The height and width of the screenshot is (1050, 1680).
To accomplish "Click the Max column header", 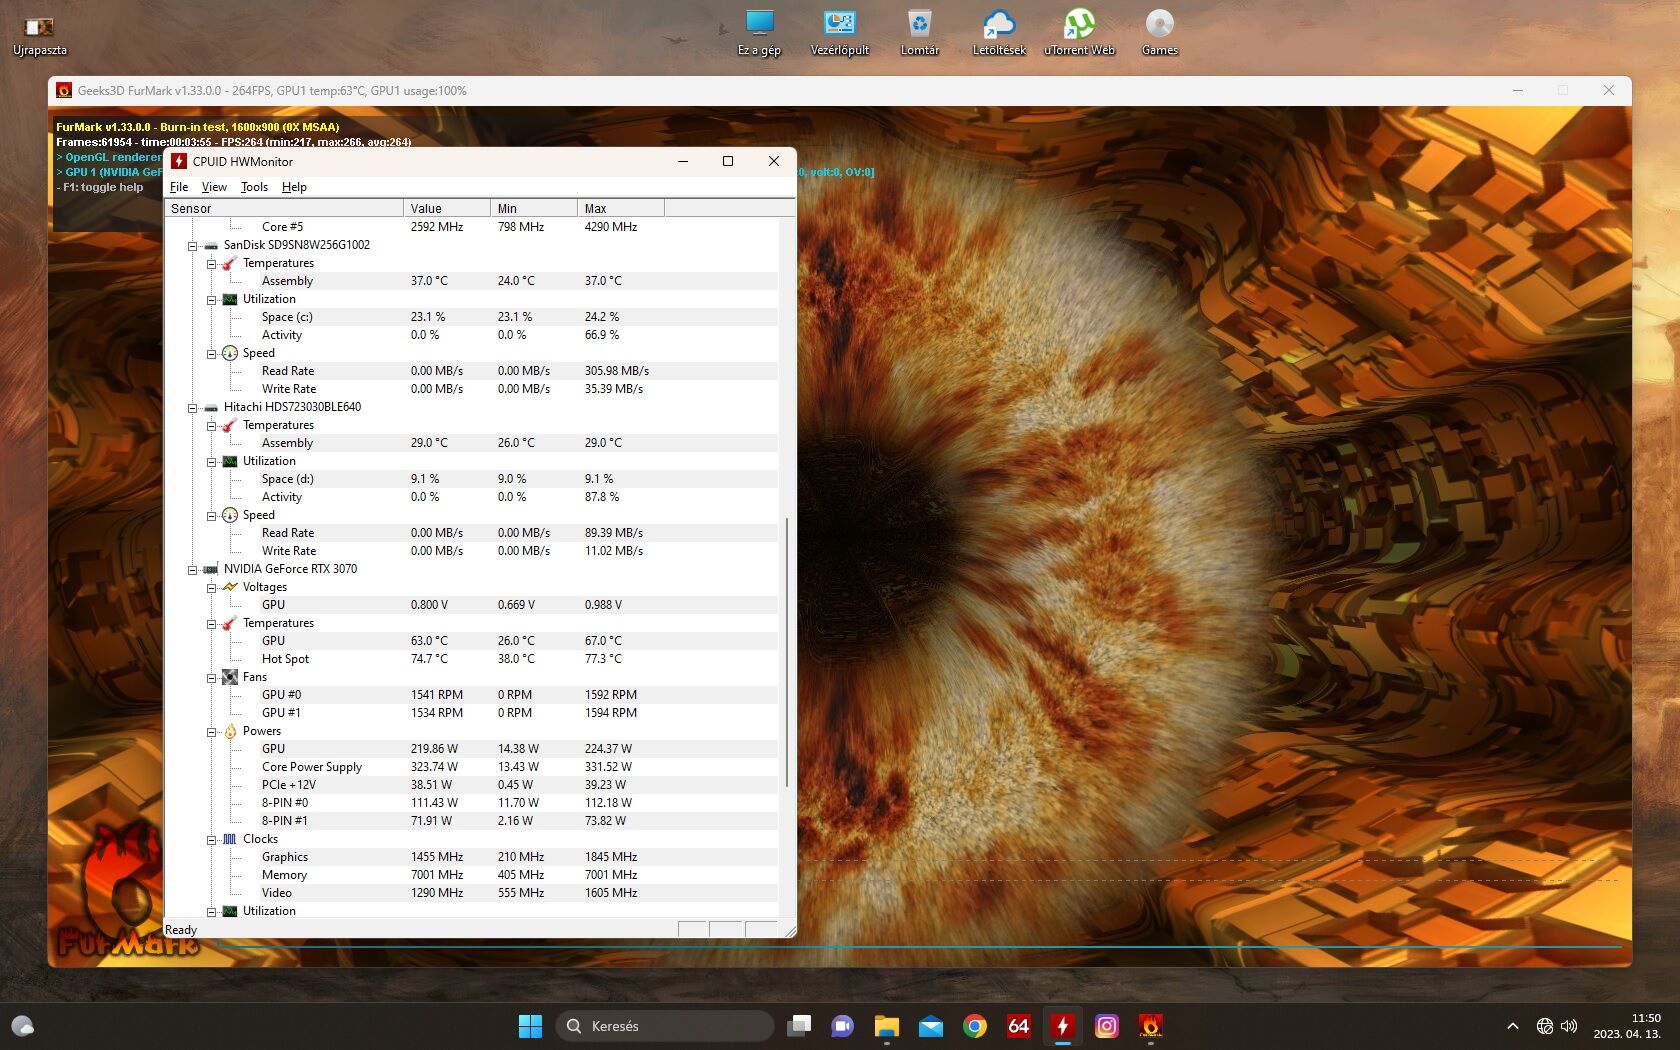I will (621, 208).
